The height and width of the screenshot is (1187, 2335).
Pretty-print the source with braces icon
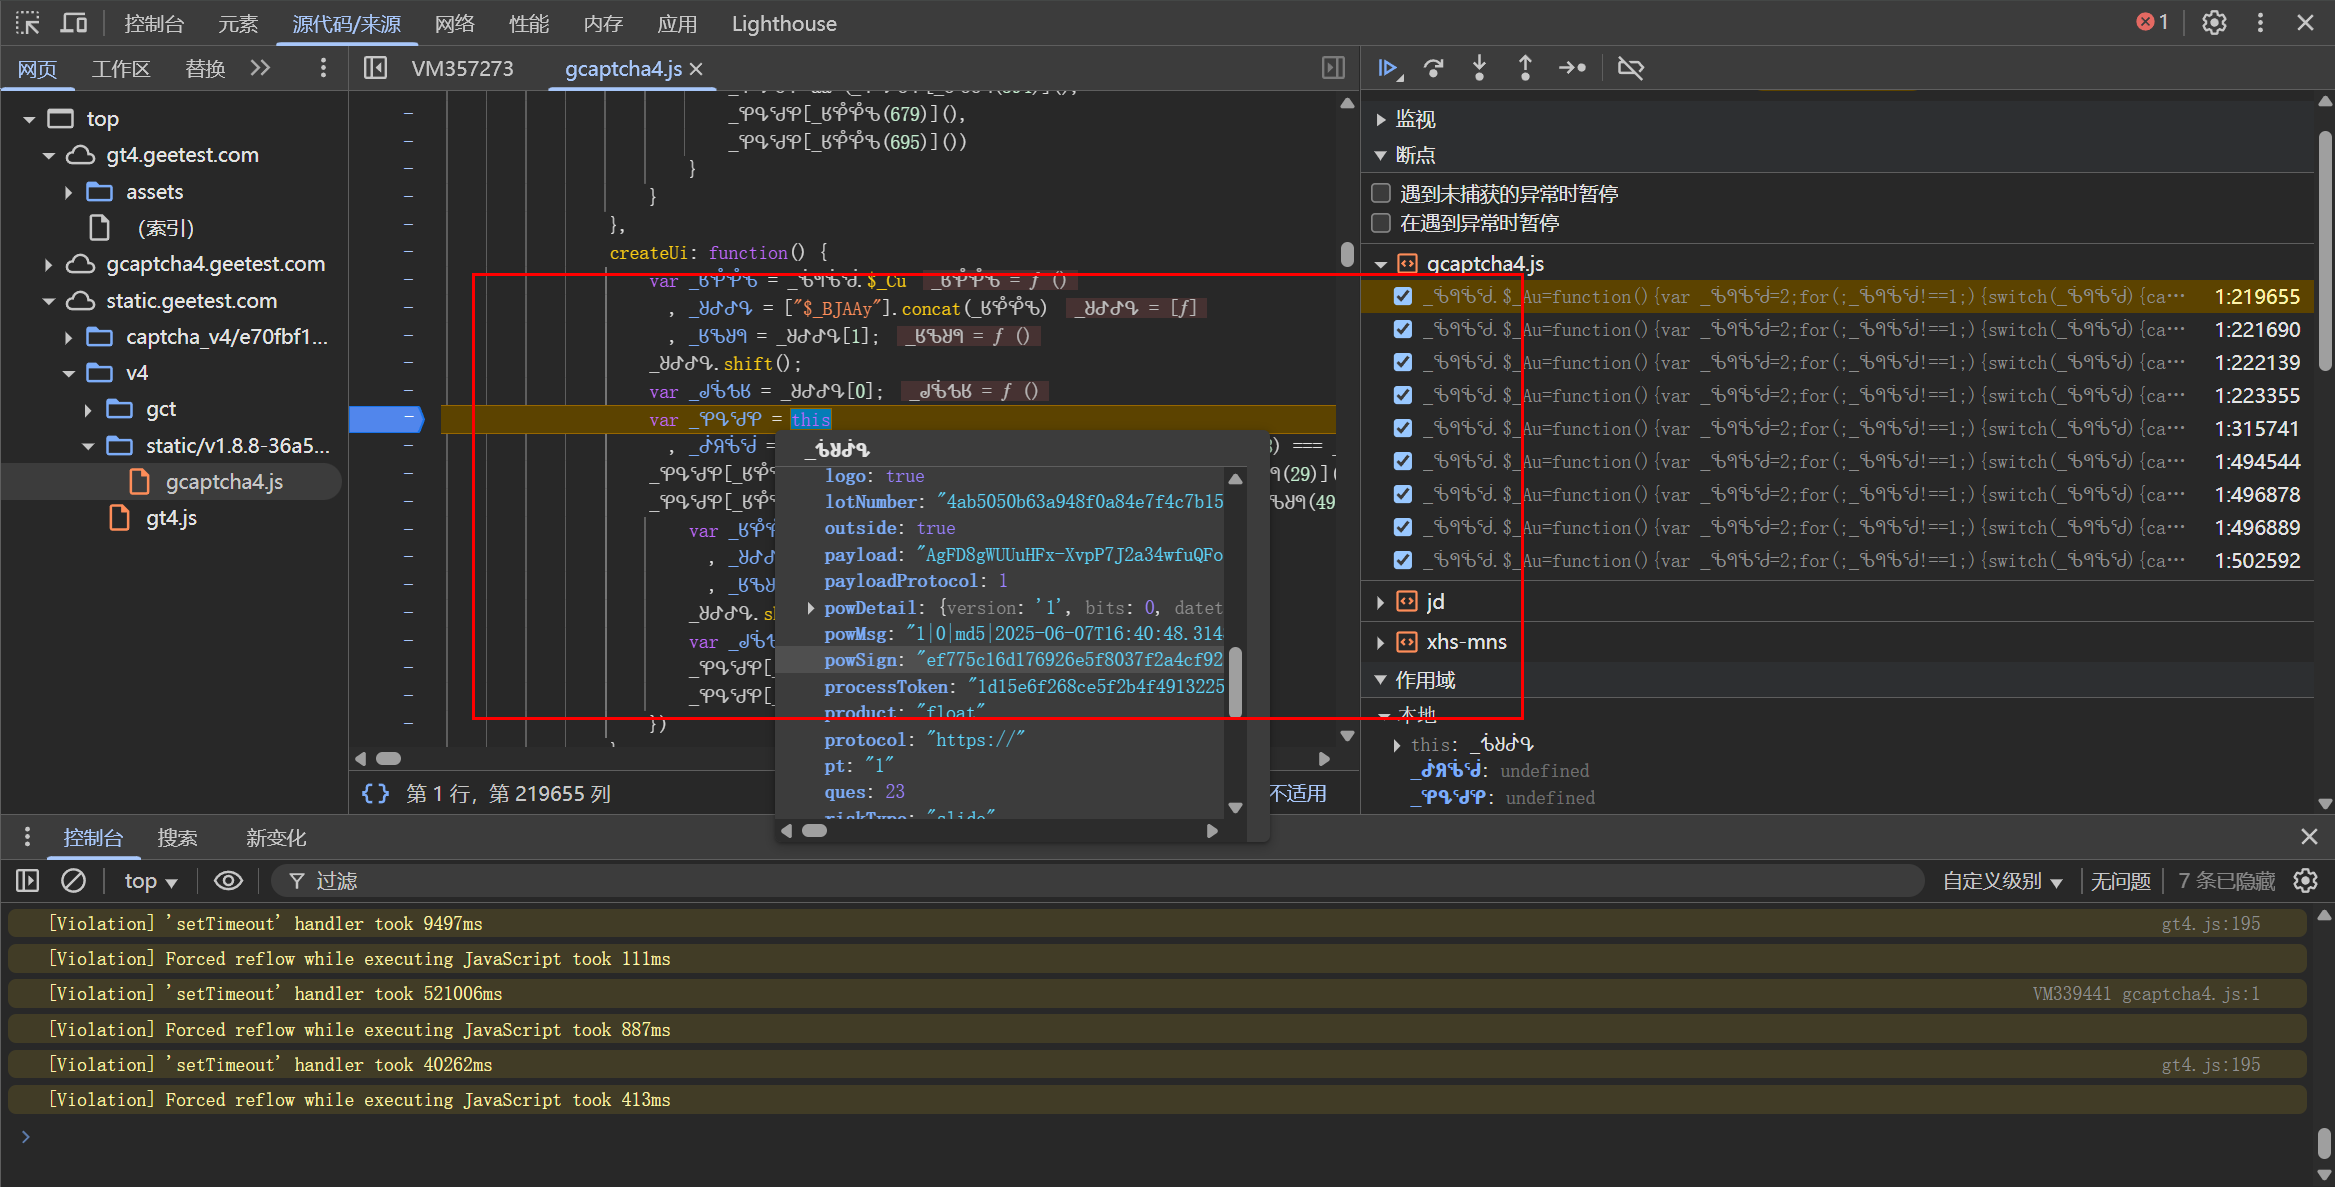(375, 793)
